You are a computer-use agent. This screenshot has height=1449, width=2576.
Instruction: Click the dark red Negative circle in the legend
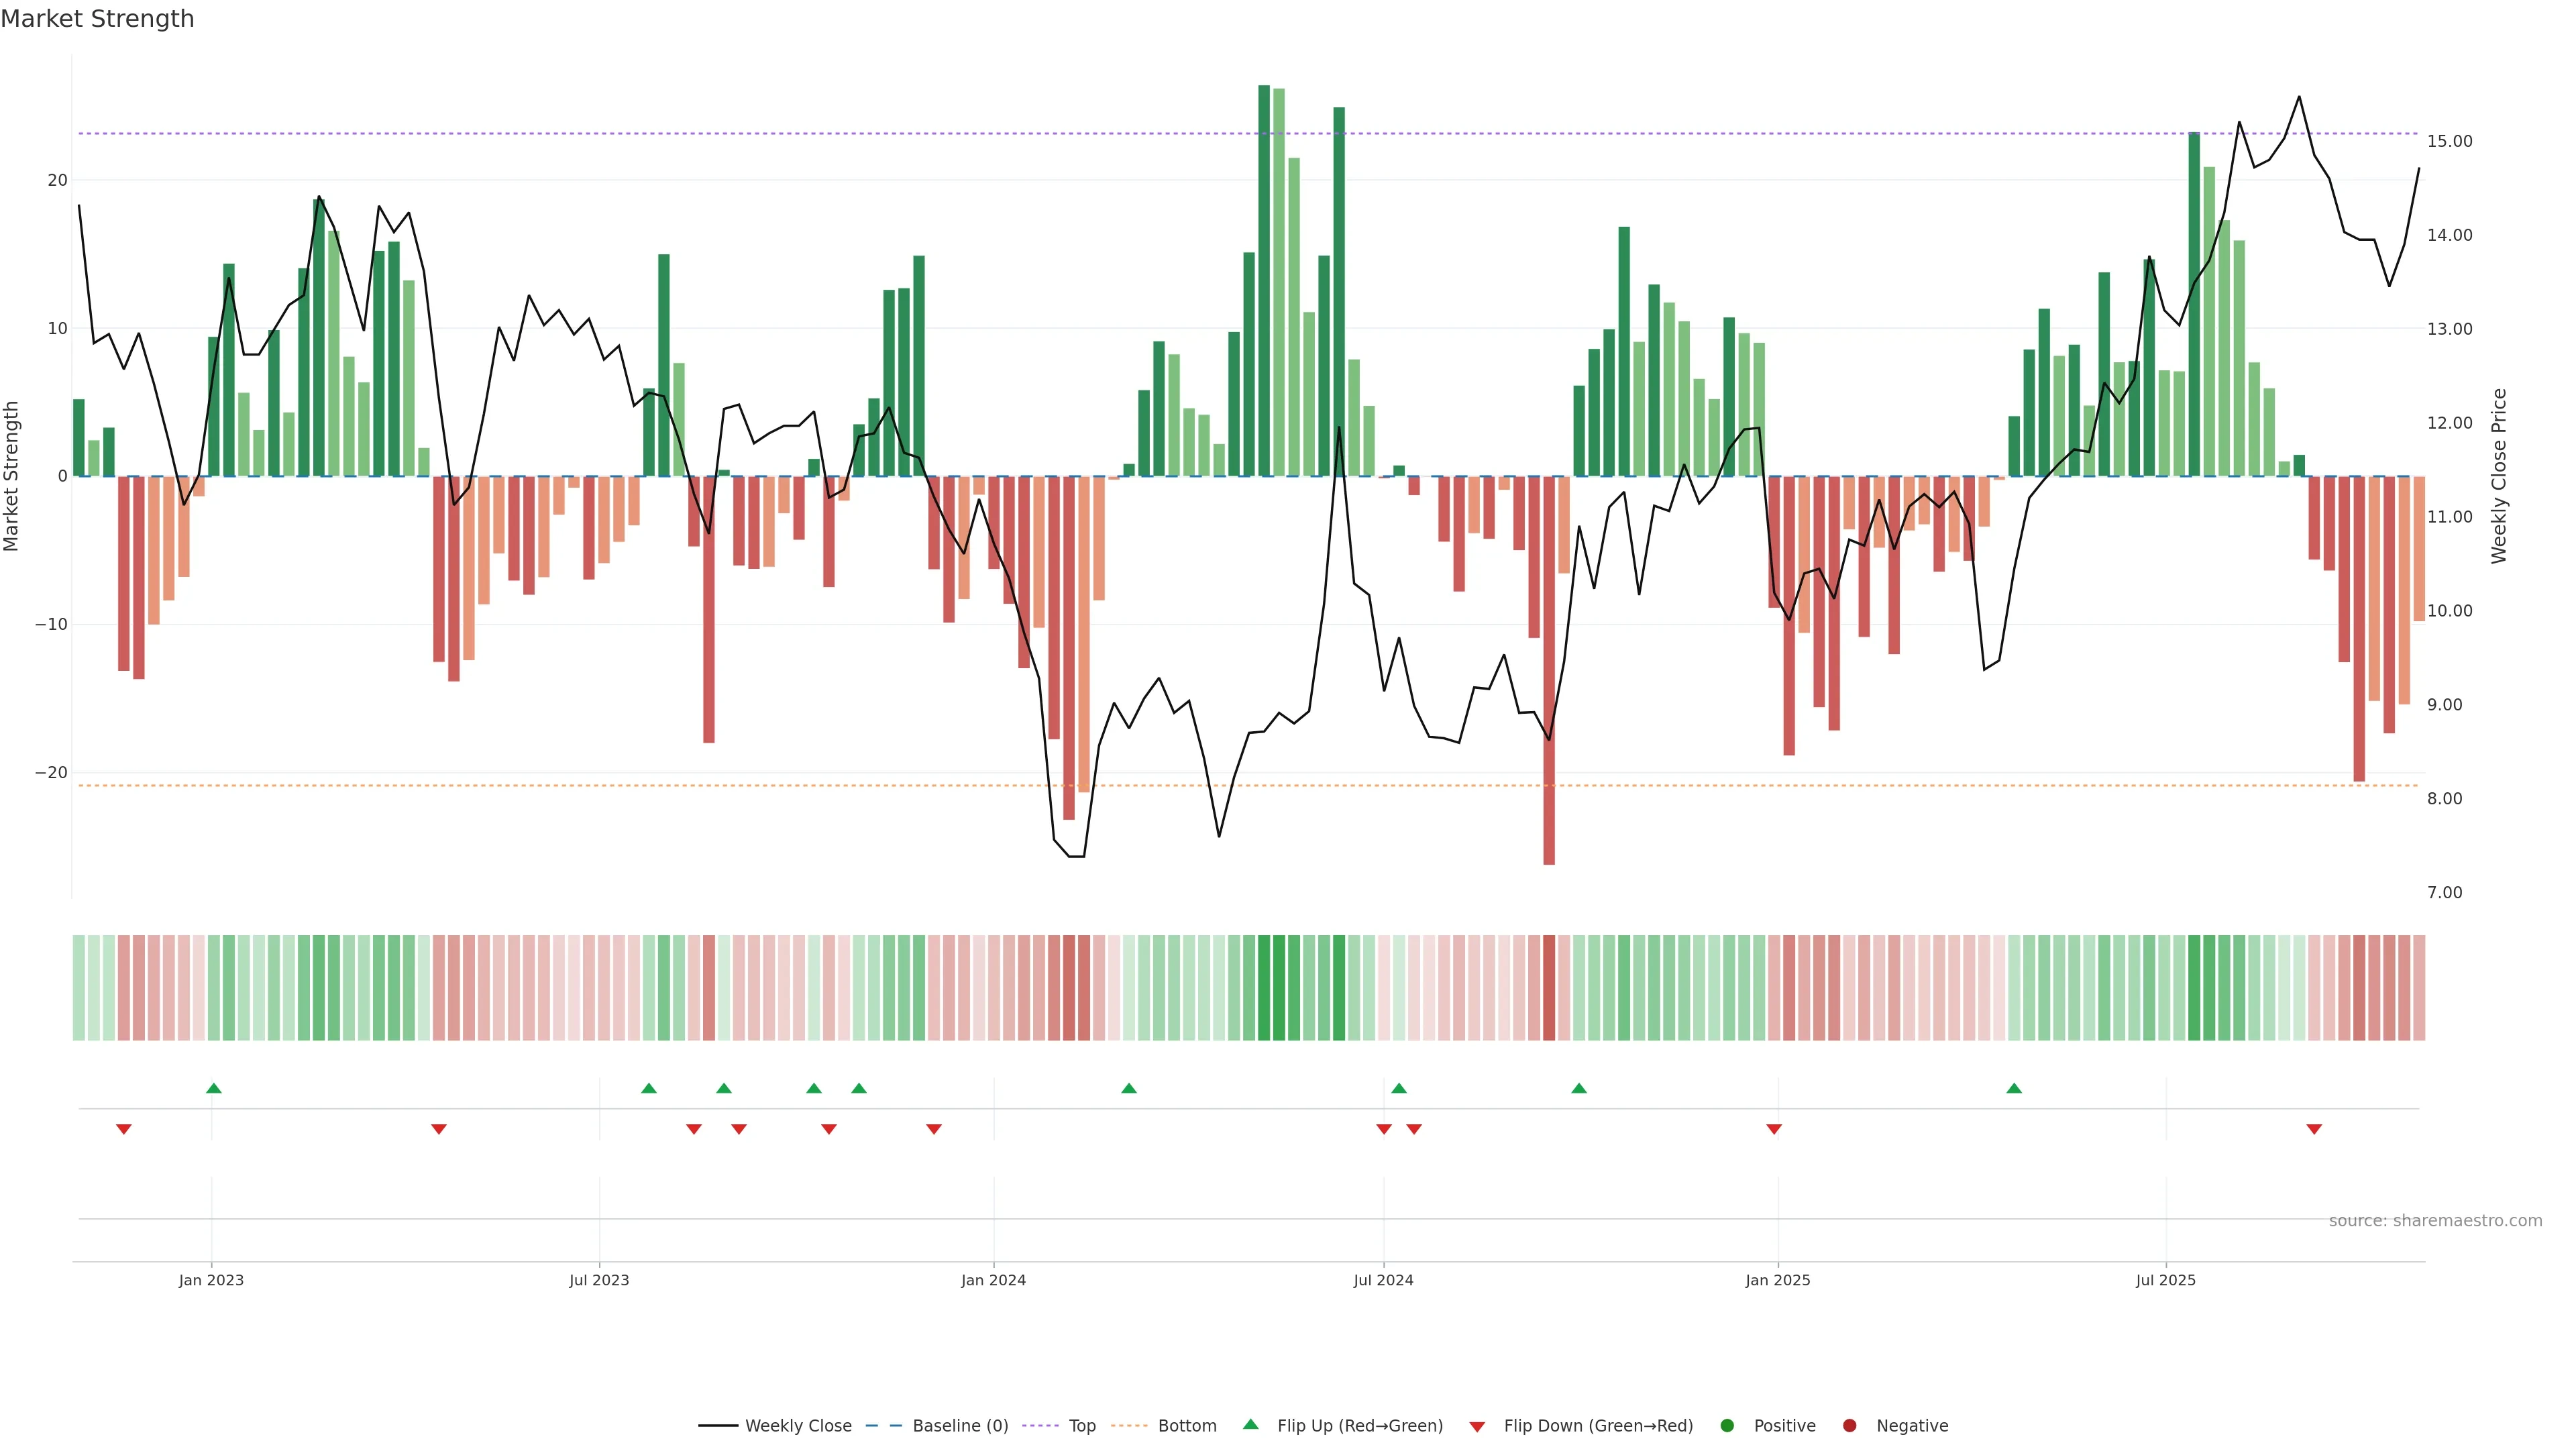click(x=1849, y=1426)
